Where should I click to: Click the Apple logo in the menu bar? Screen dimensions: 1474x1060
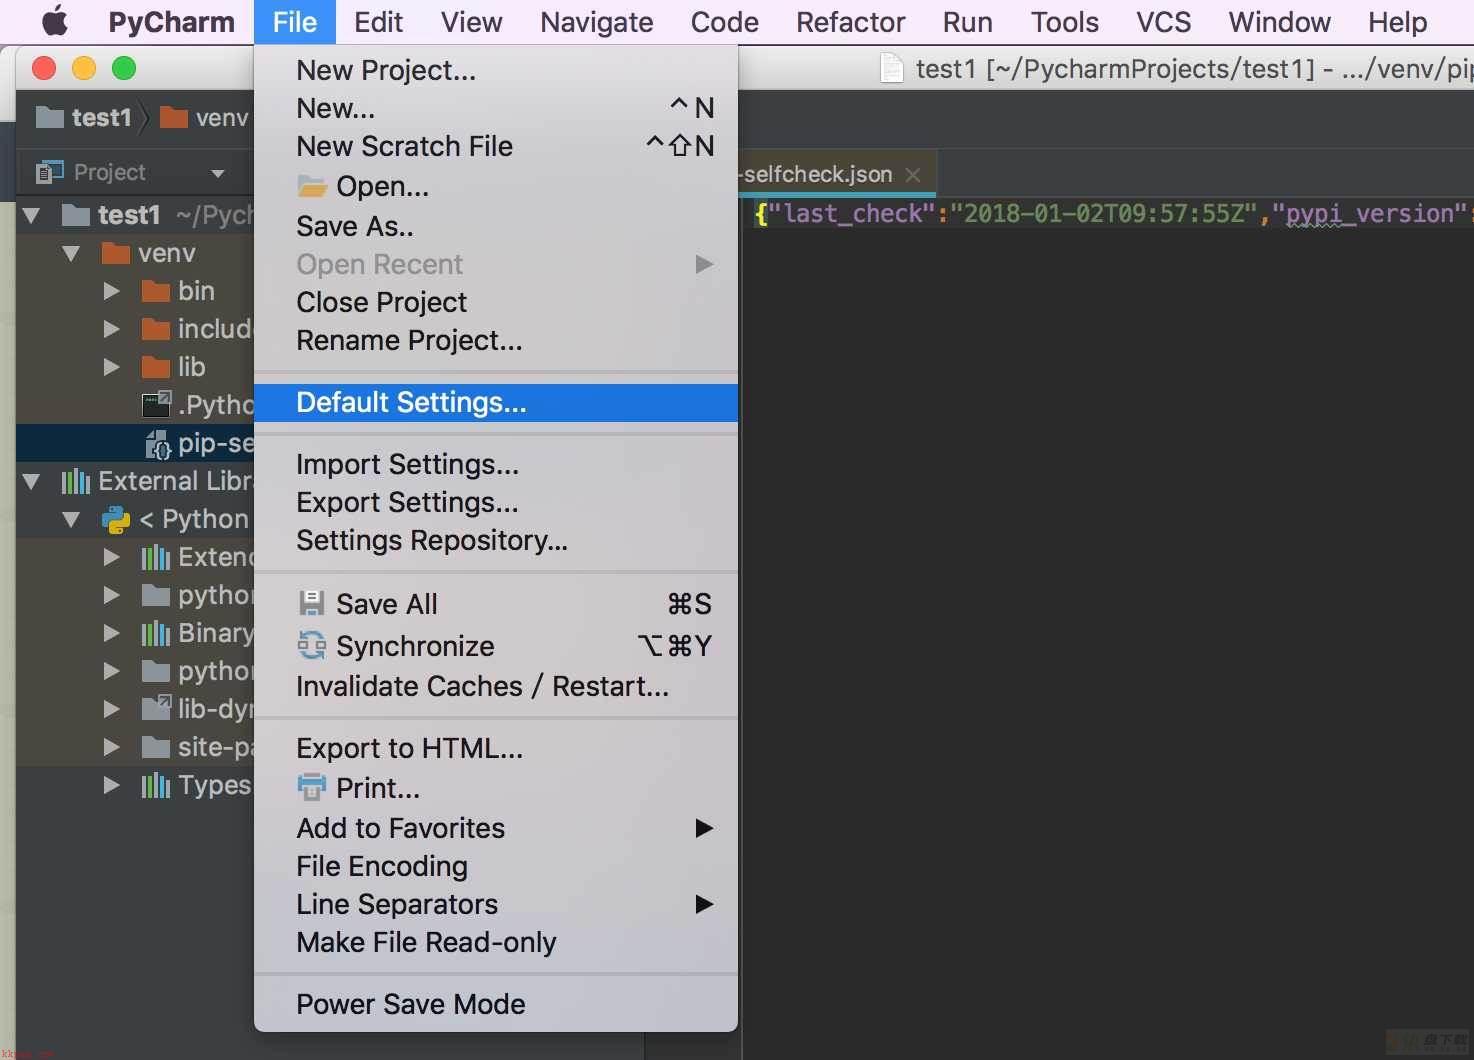coord(55,21)
